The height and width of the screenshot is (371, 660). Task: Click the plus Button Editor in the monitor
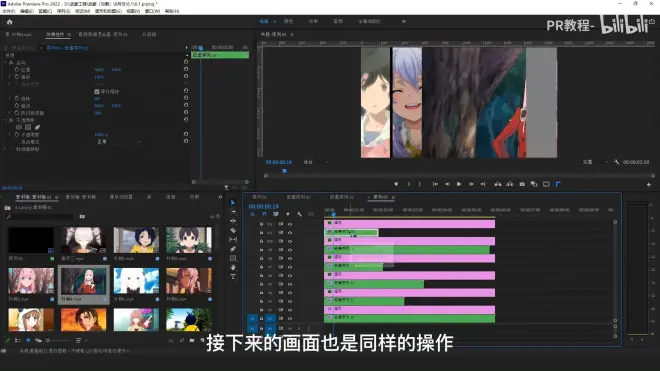pos(649,184)
